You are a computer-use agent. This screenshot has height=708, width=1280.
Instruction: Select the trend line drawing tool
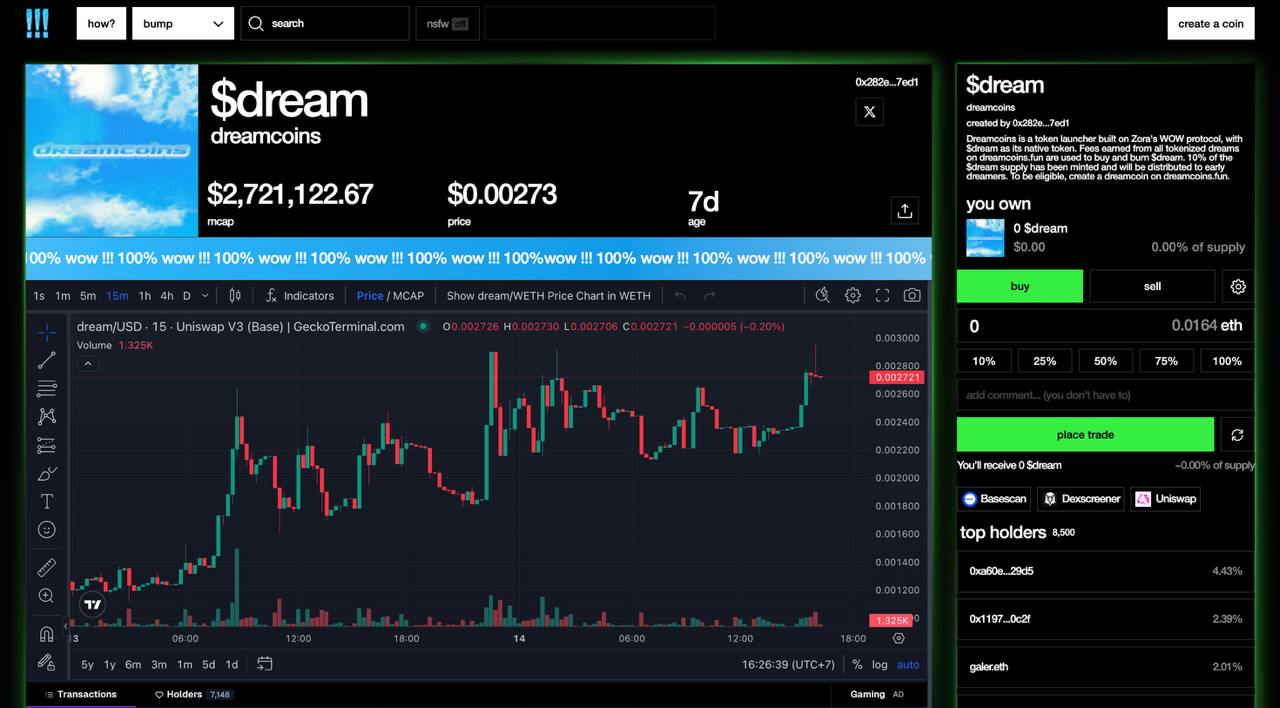coord(46,360)
